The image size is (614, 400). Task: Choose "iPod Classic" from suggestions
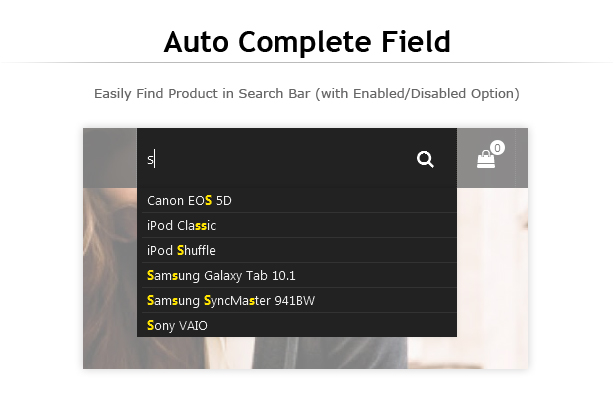point(181,225)
